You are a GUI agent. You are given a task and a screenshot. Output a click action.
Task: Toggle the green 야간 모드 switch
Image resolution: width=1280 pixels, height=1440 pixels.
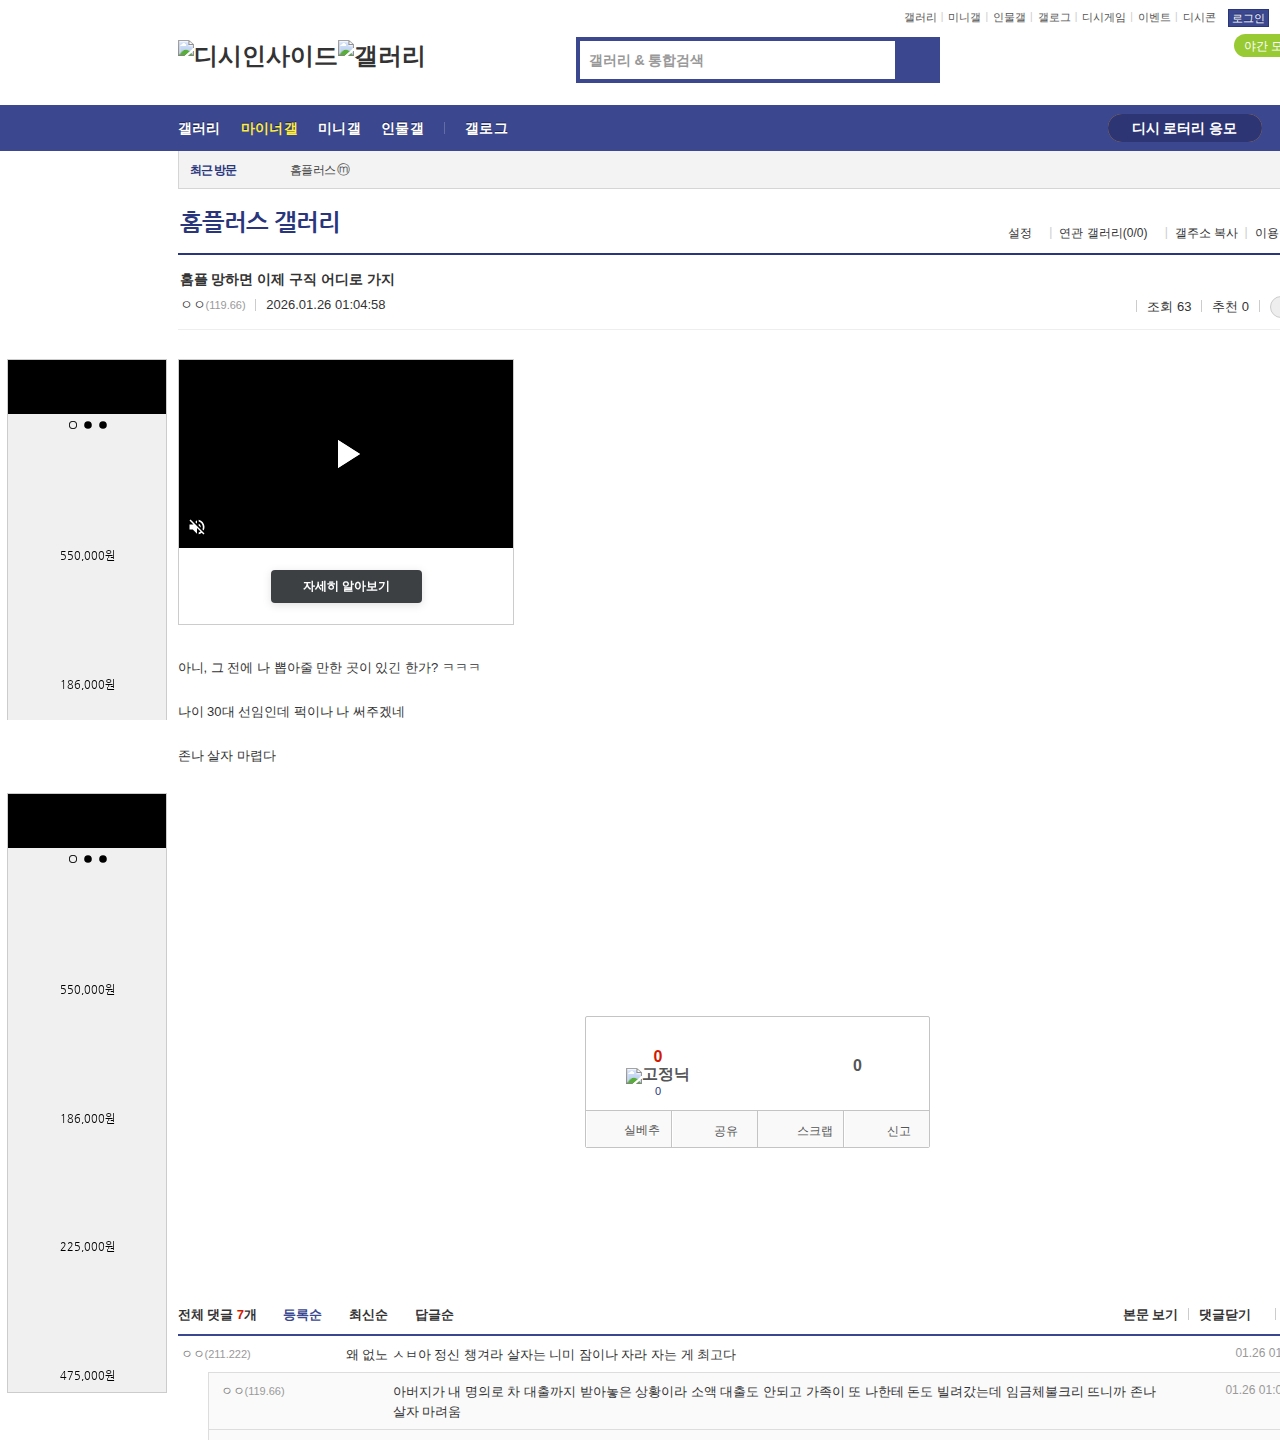(1258, 46)
